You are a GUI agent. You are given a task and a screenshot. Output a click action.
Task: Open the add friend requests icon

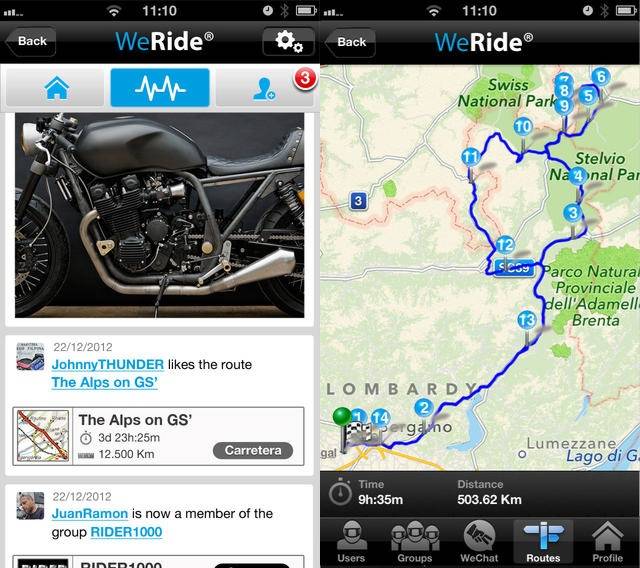[x=264, y=88]
